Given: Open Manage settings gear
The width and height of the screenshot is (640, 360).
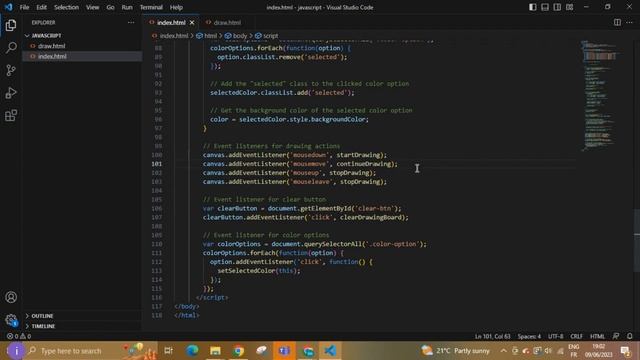Looking at the screenshot, I should [11, 320].
